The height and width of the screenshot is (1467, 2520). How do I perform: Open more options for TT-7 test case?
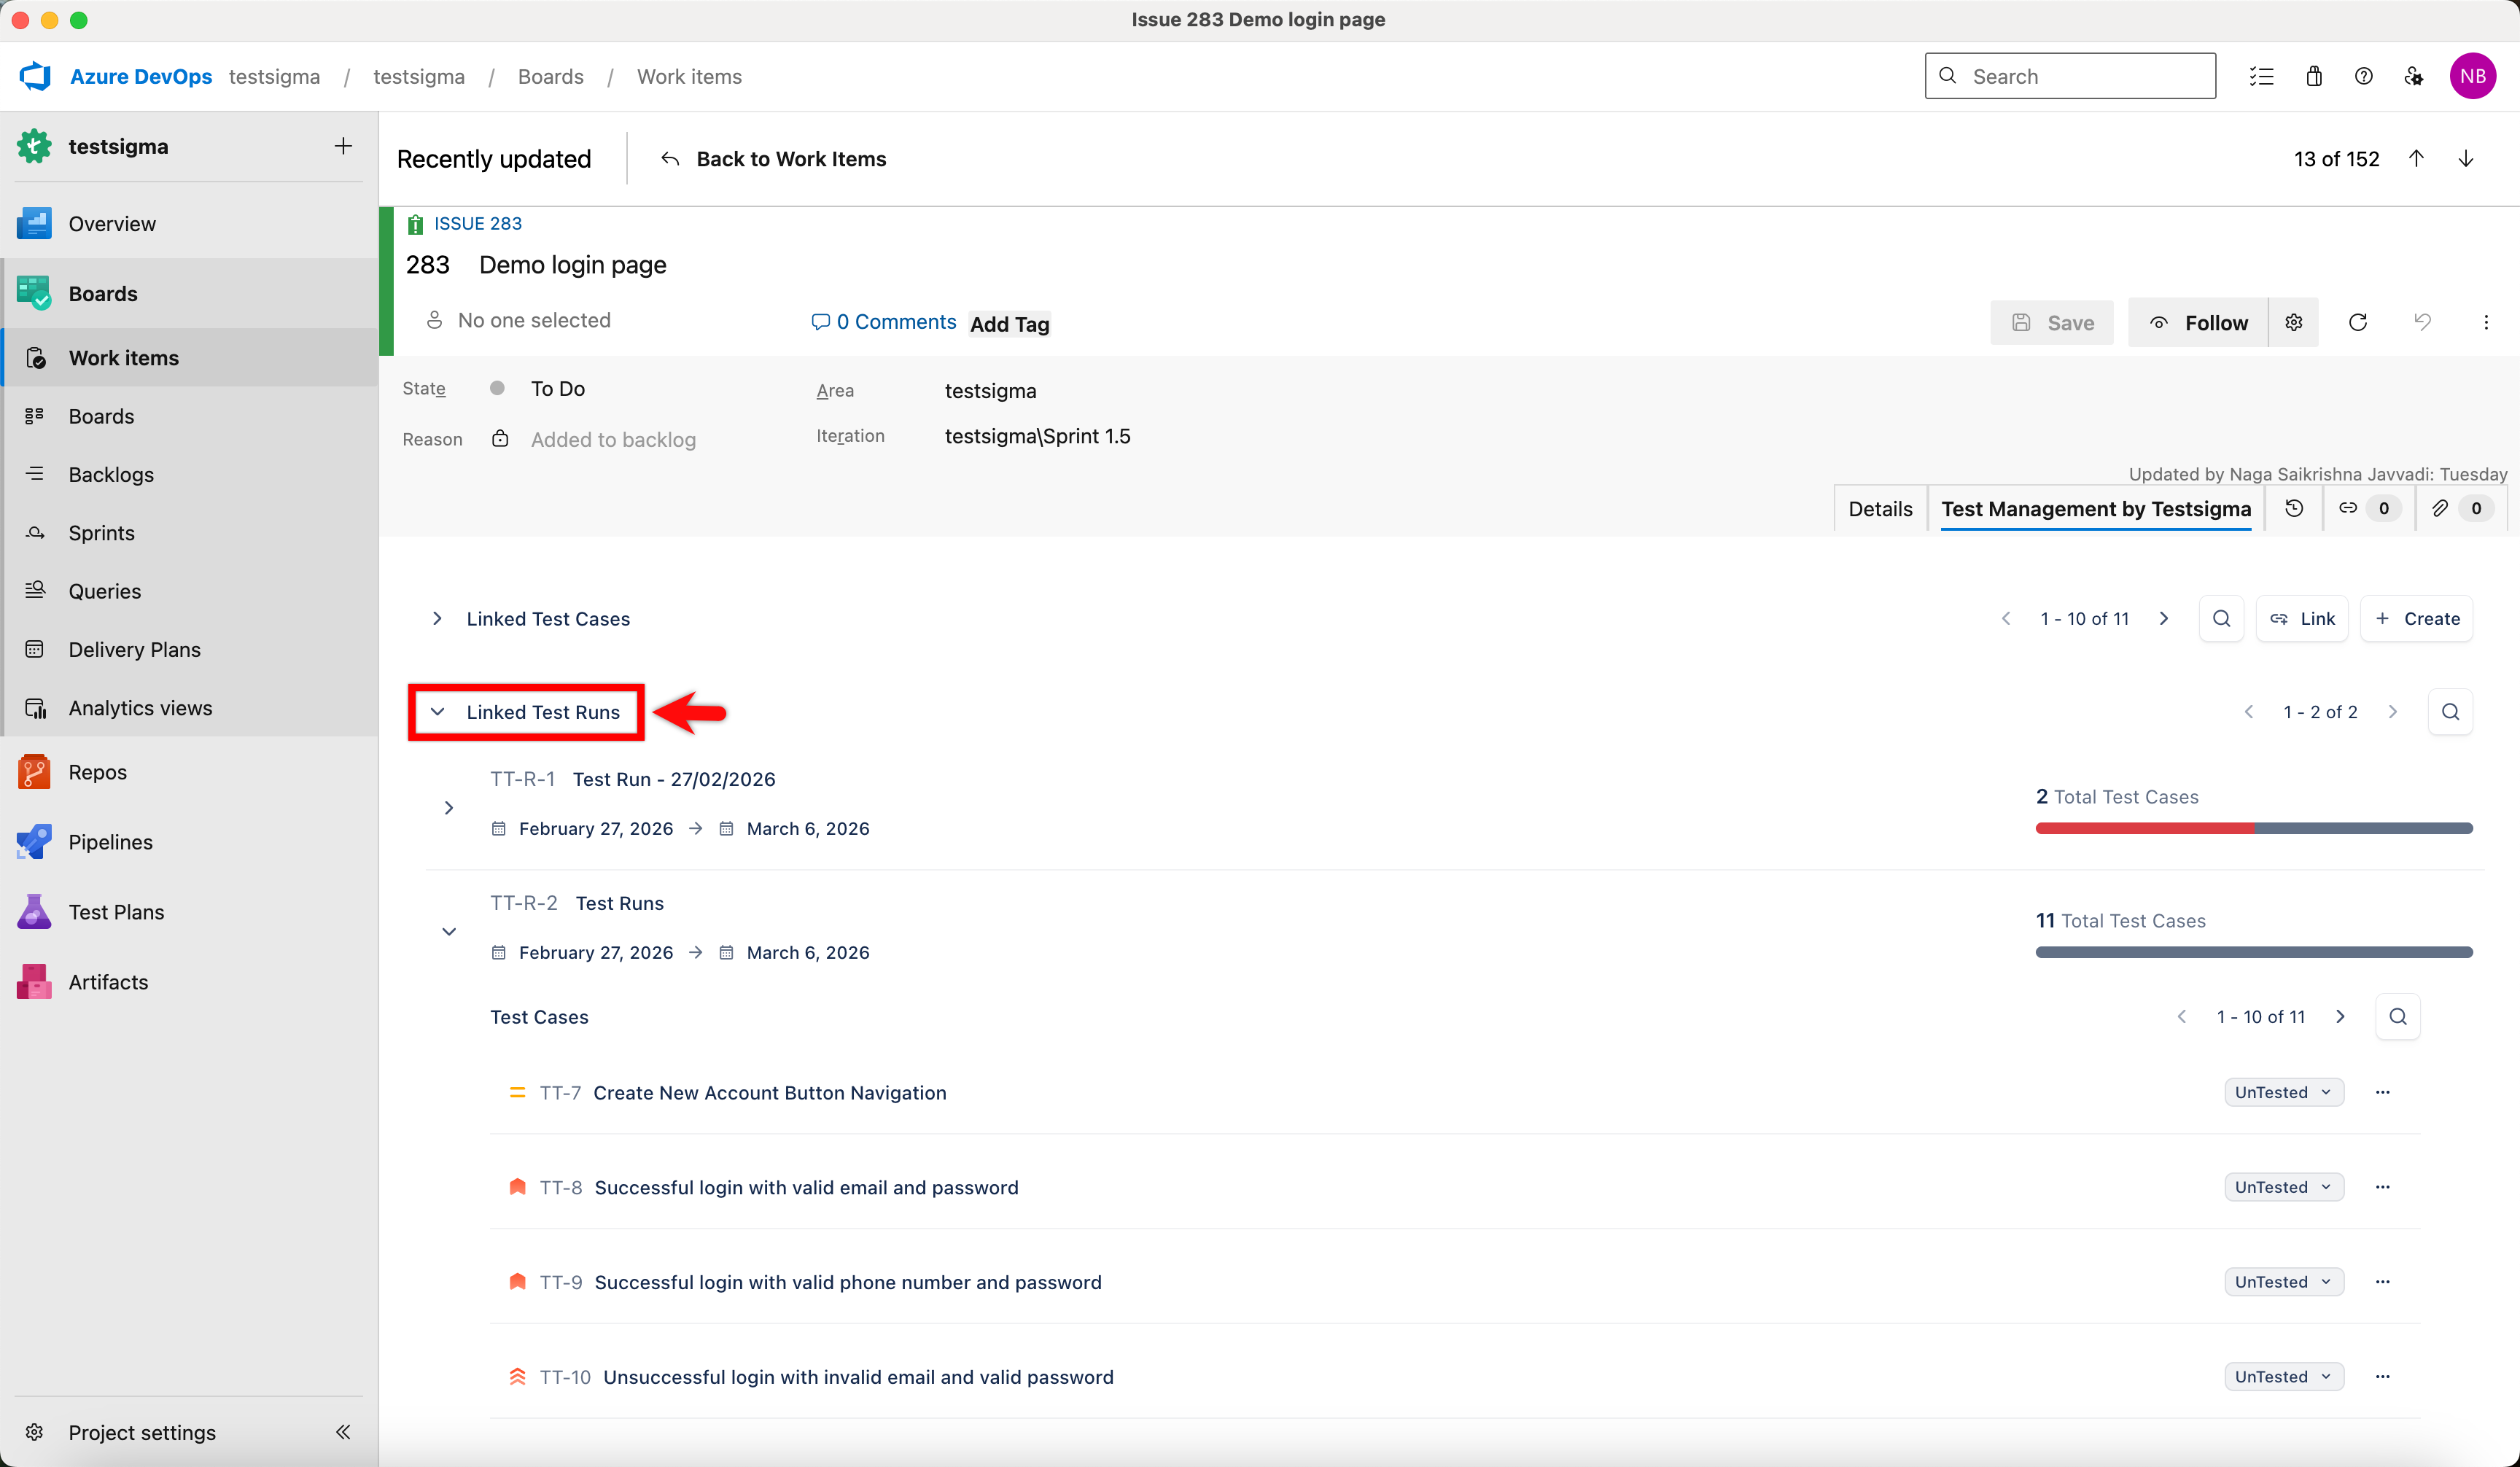click(x=2383, y=1093)
